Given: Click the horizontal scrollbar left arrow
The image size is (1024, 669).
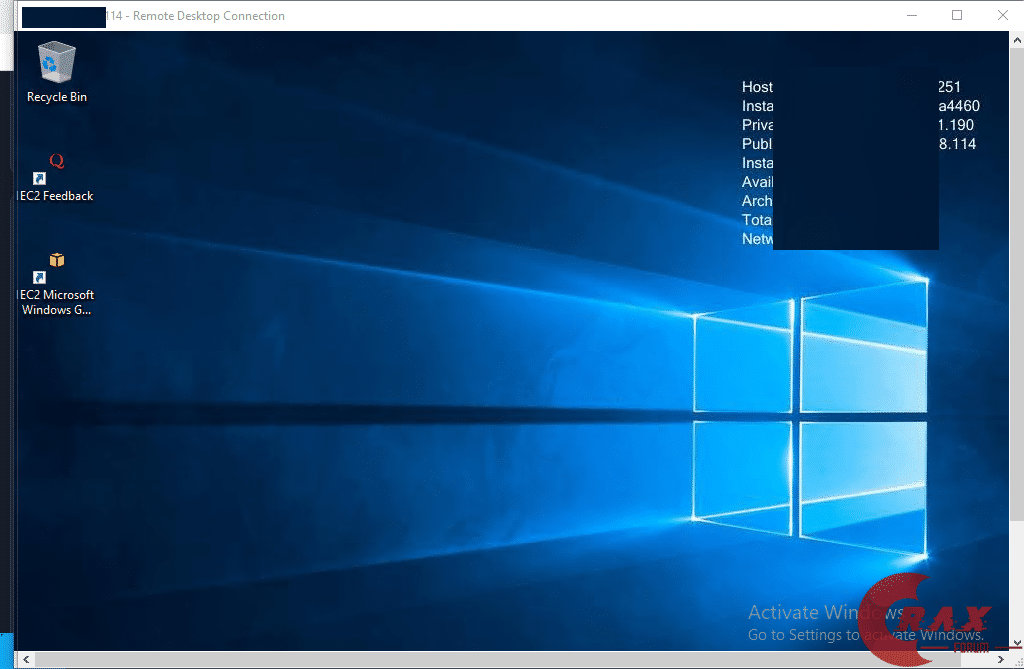Looking at the screenshot, I should (x=28, y=660).
